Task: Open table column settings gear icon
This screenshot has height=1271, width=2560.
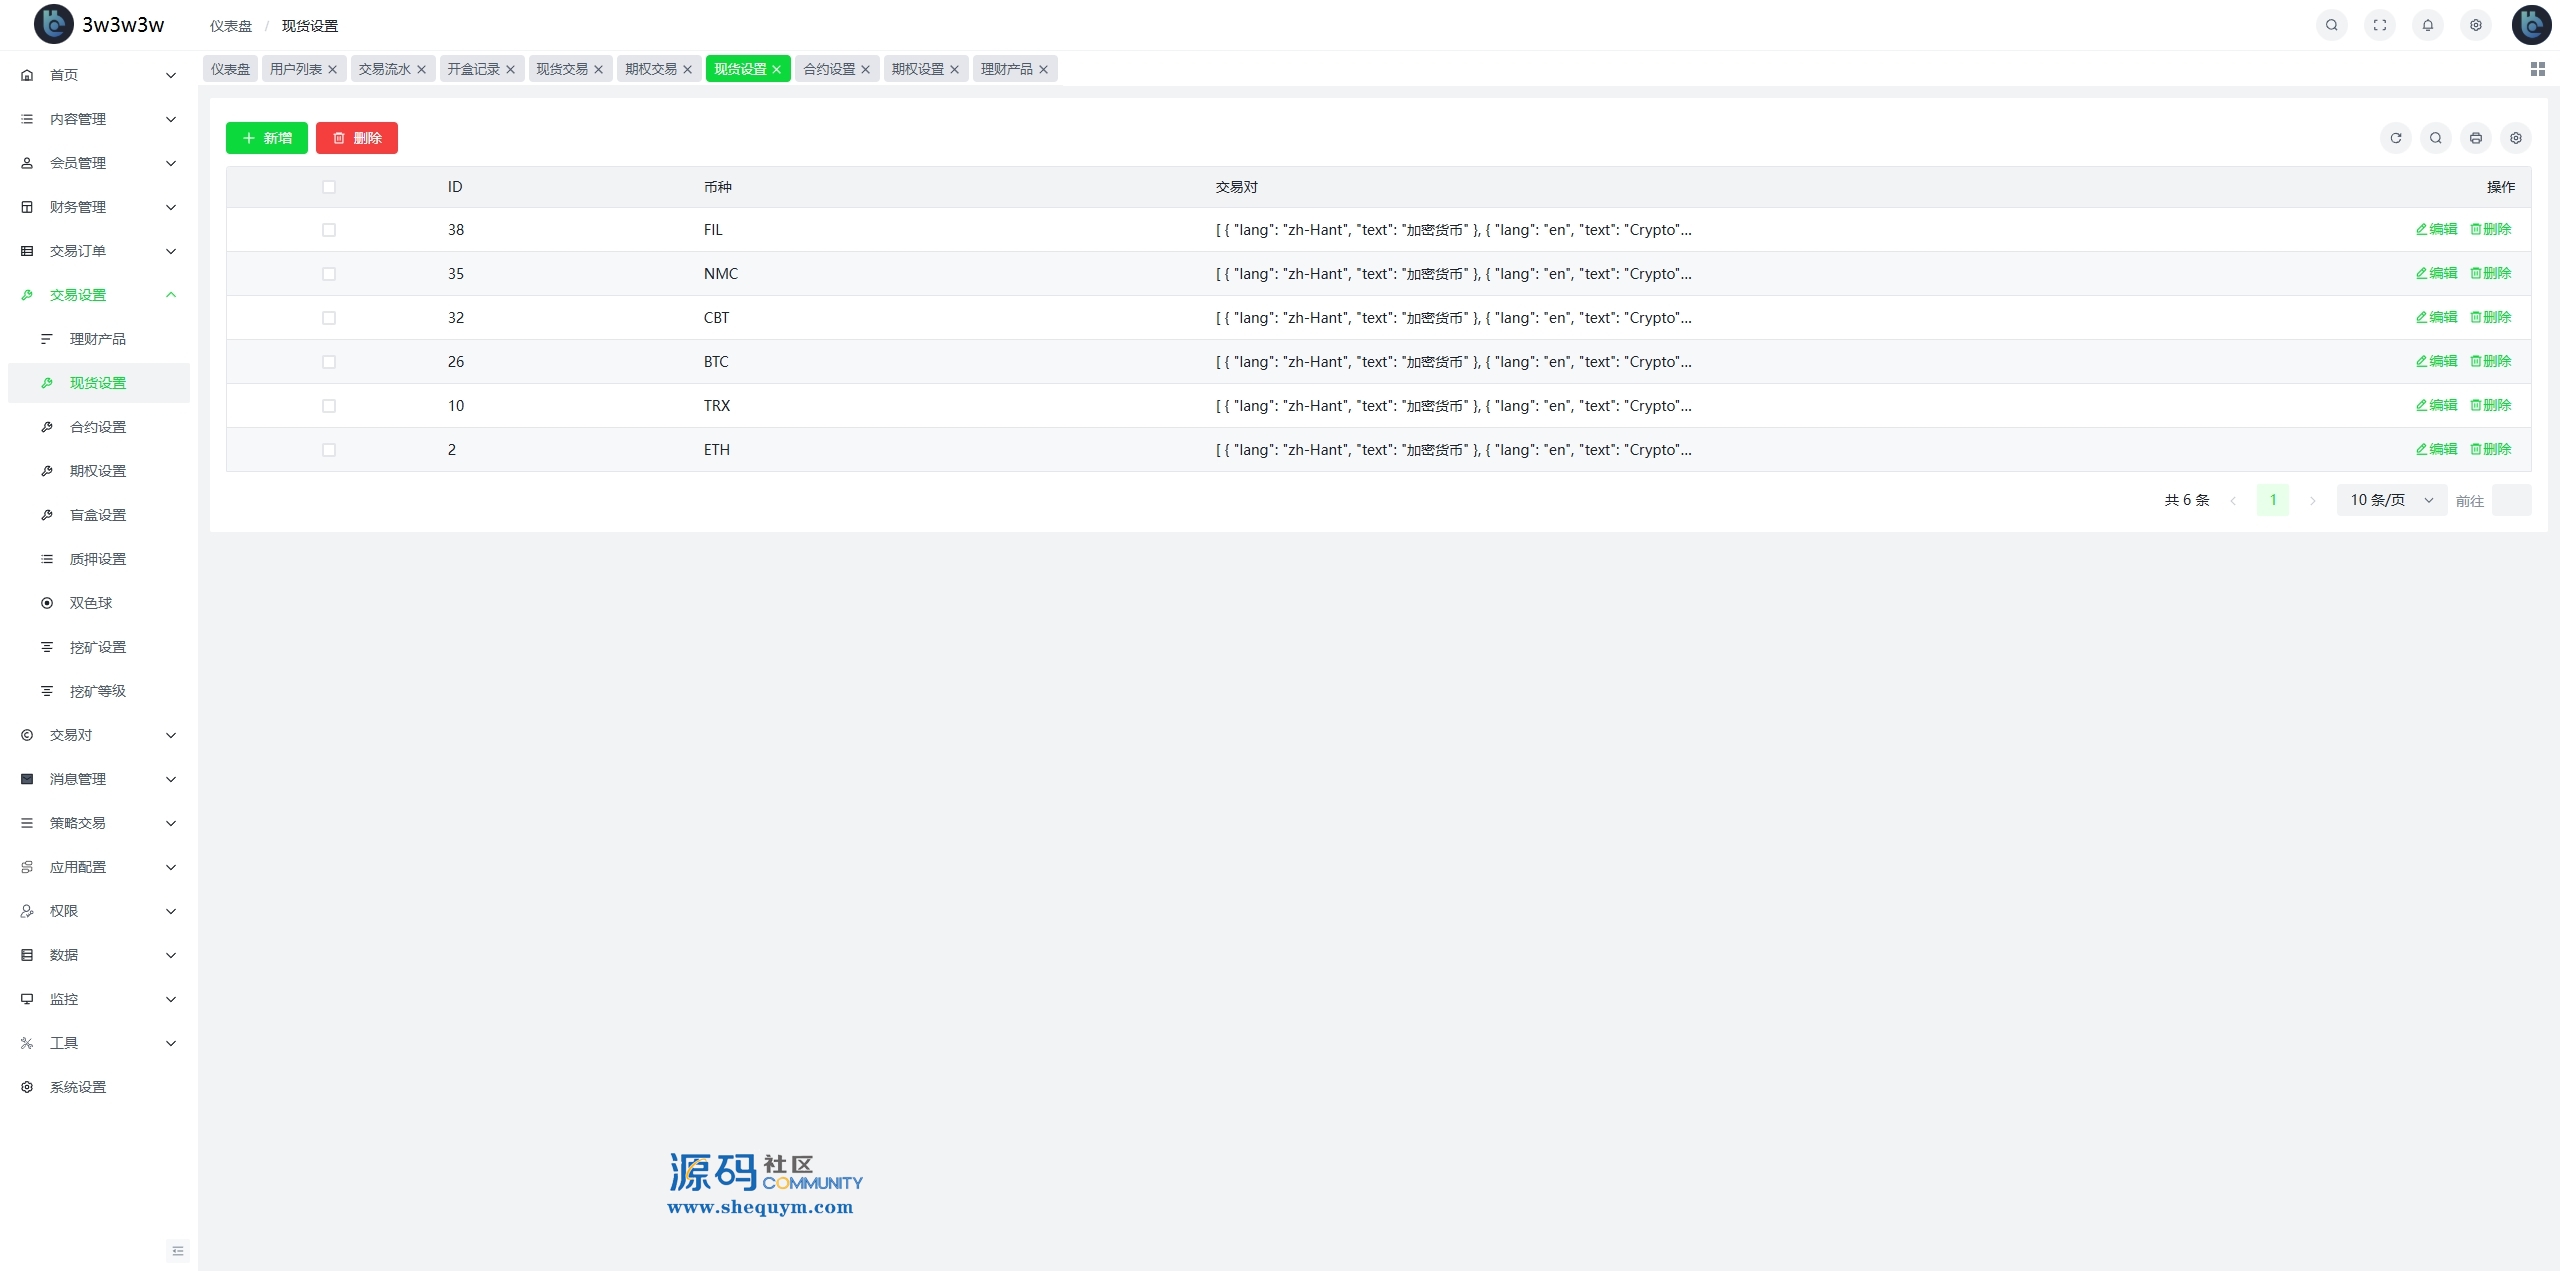Action: click(x=2515, y=138)
